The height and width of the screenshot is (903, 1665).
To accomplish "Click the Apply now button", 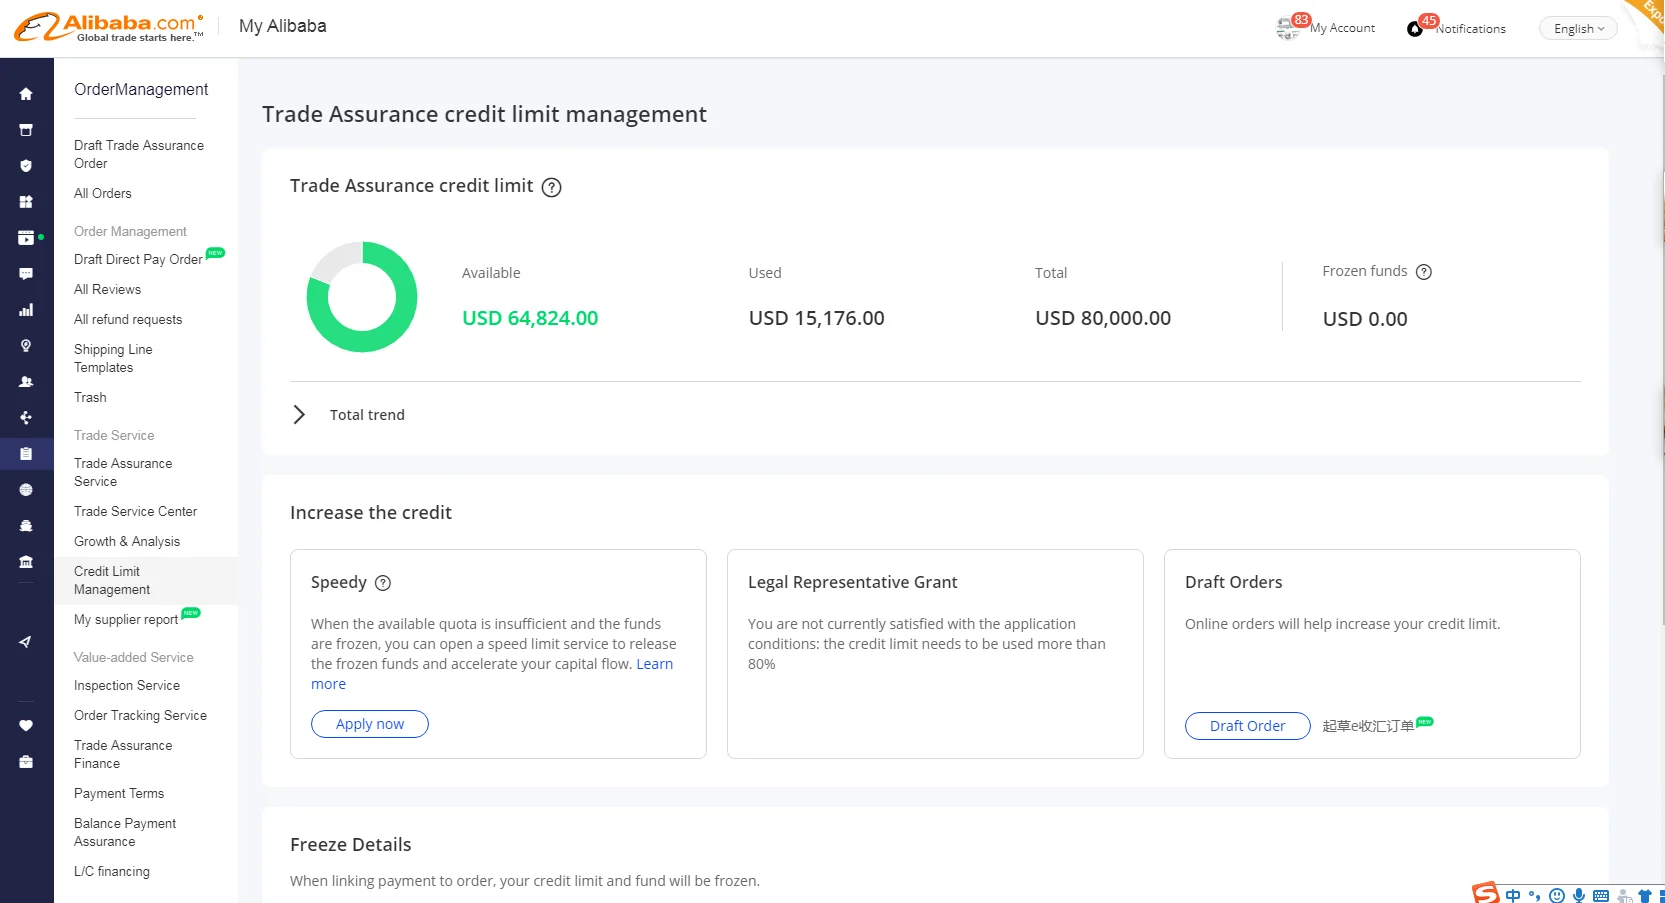I will [370, 724].
